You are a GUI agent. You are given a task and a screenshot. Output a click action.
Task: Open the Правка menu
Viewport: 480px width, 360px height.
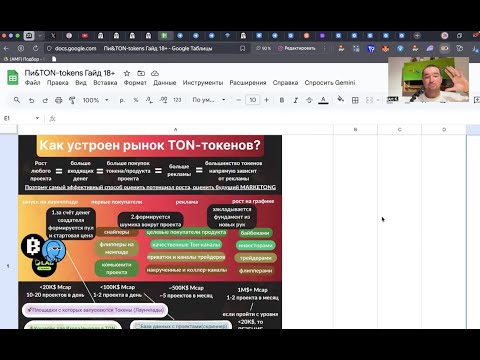[x=58, y=83]
